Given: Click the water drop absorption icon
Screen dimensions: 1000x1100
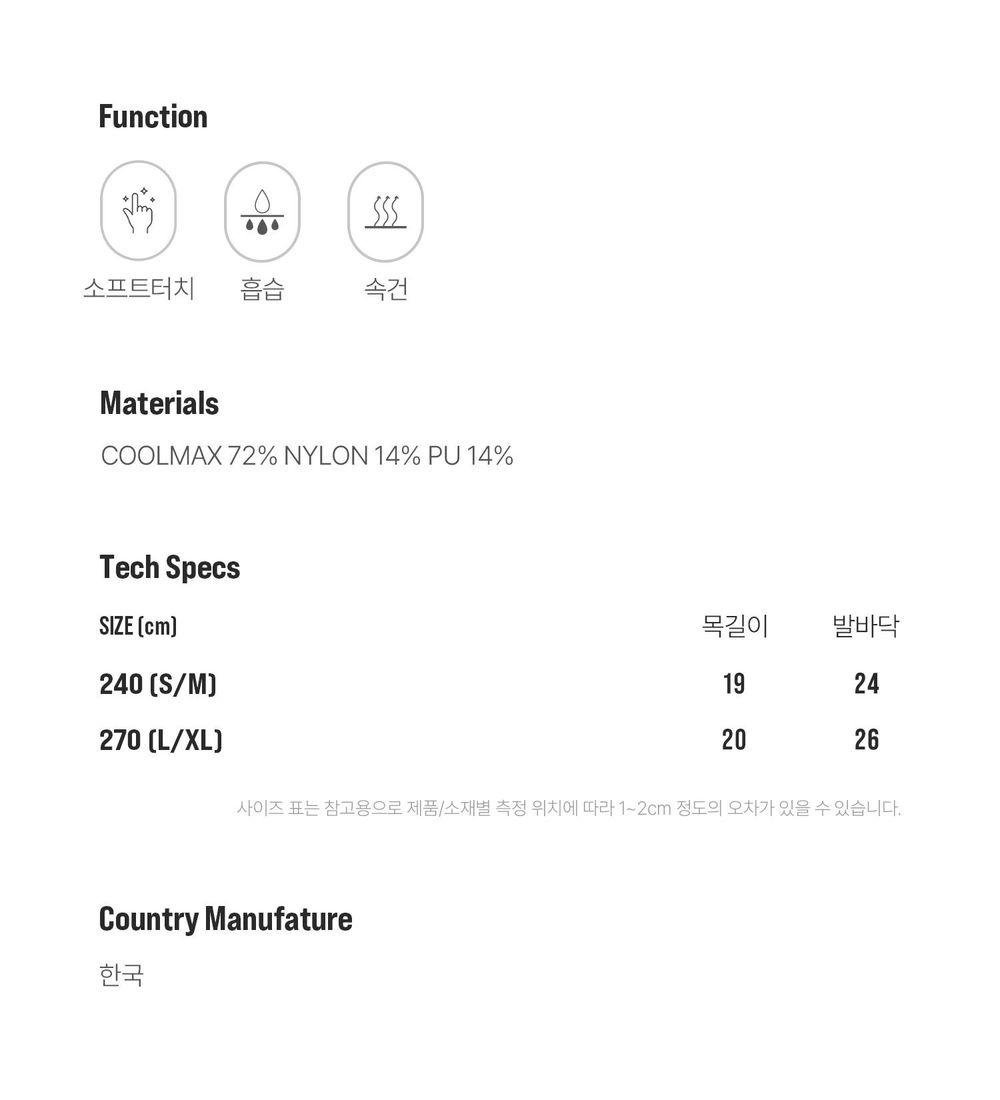Looking at the screenshot, I should coord(262,211).
